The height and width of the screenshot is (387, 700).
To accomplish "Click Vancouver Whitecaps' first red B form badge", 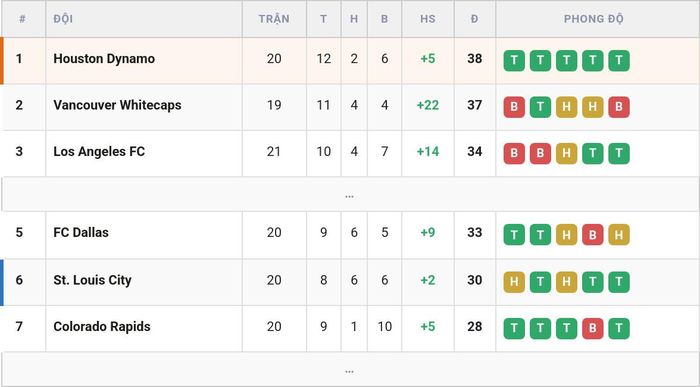I will tap(514, 107).
